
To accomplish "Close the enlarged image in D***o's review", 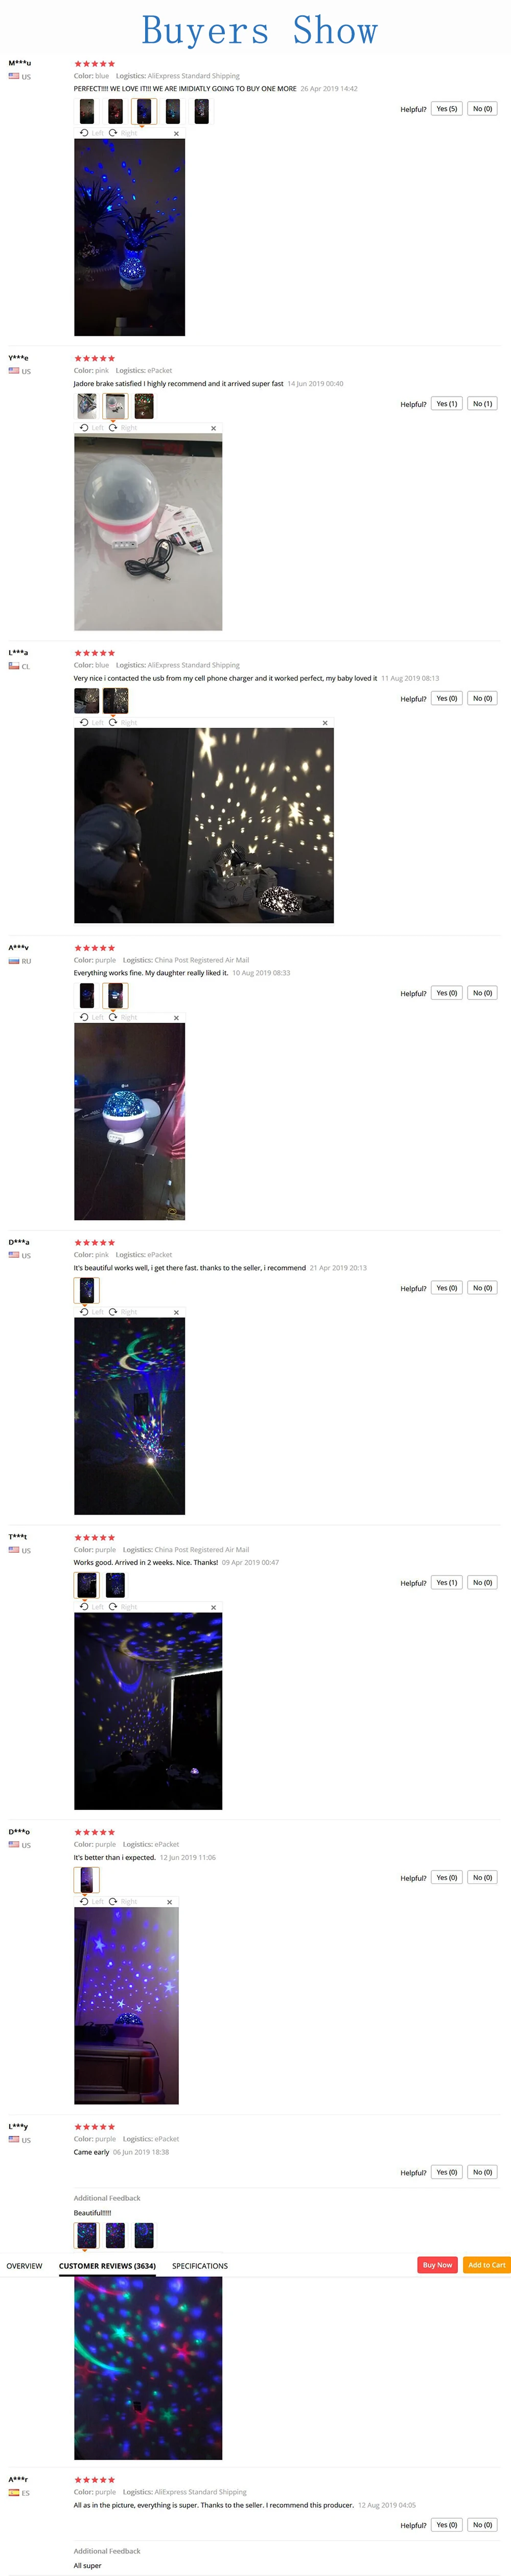I will click(169, 1902).
